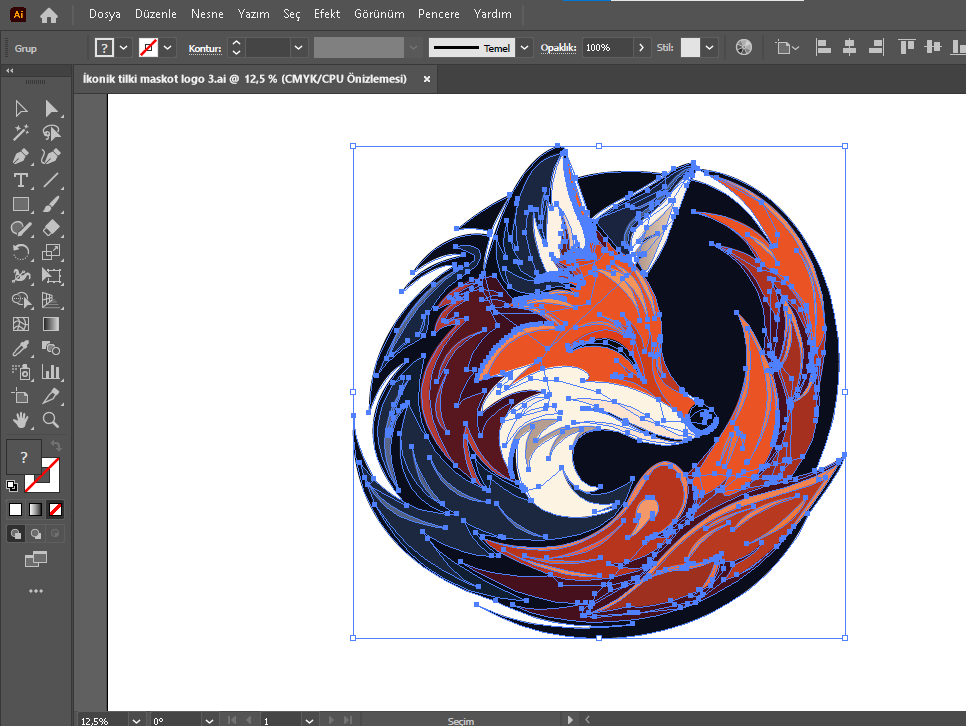The height and width of the screenshot is (726, 966).
Task: Select the Slice tool
Action: point(51,396)
